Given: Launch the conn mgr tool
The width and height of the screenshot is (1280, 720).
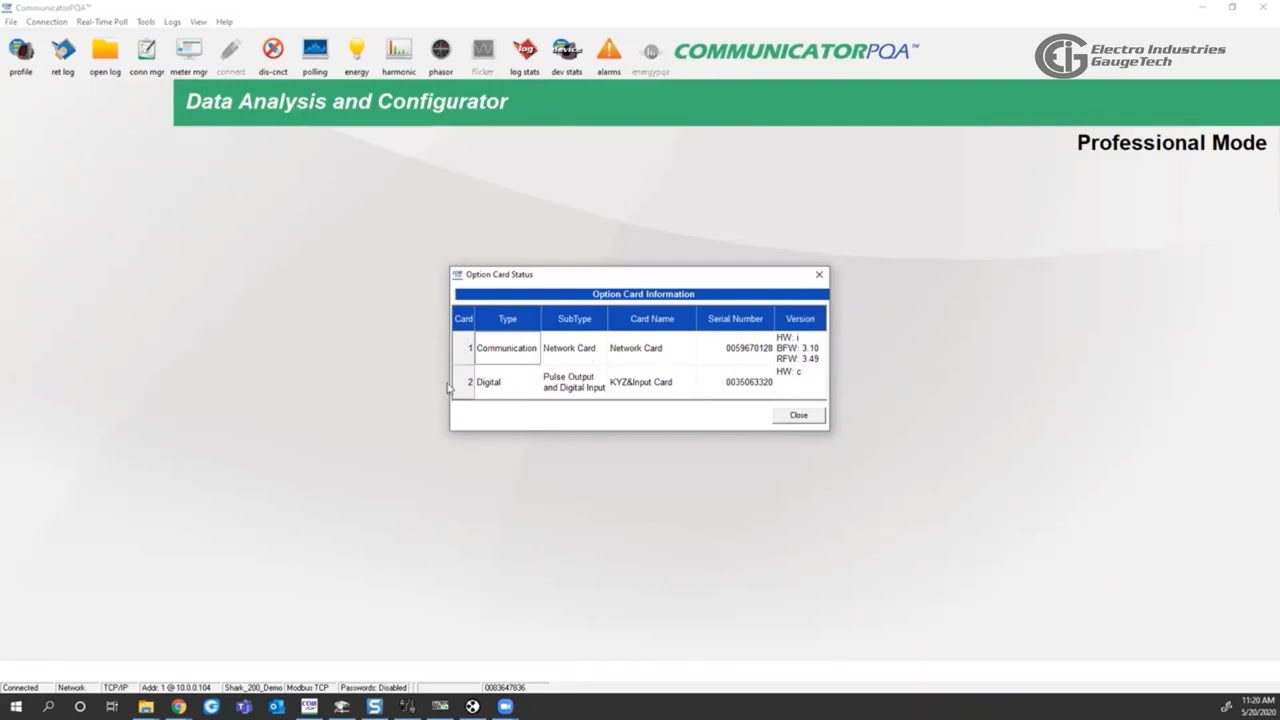Looking at the screenshot, I should [147, 56].
